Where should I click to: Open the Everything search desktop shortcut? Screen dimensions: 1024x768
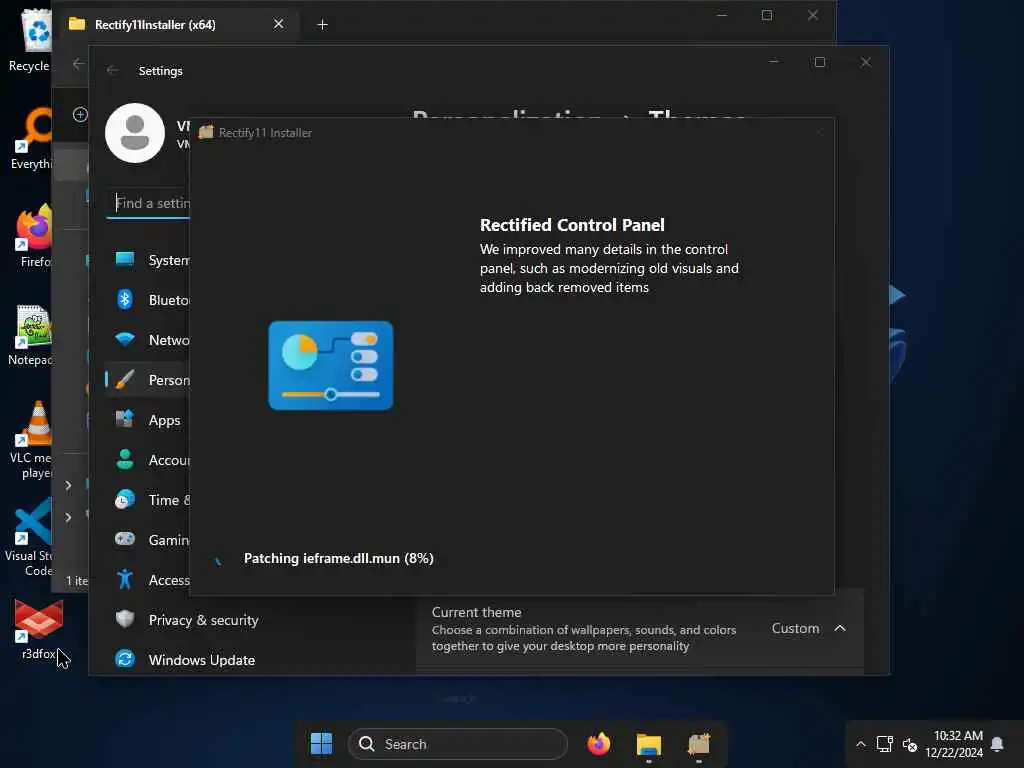point(31,138)
